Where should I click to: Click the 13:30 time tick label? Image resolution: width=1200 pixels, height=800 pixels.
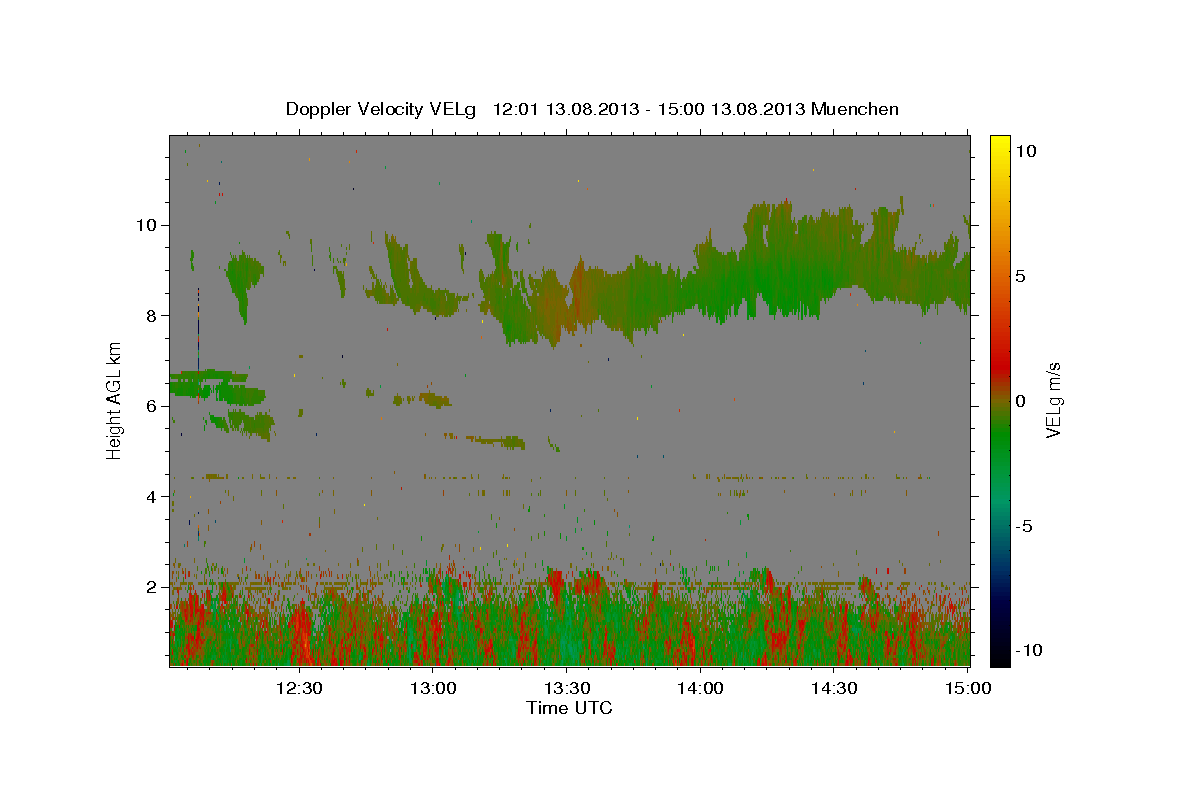point(566,688)
